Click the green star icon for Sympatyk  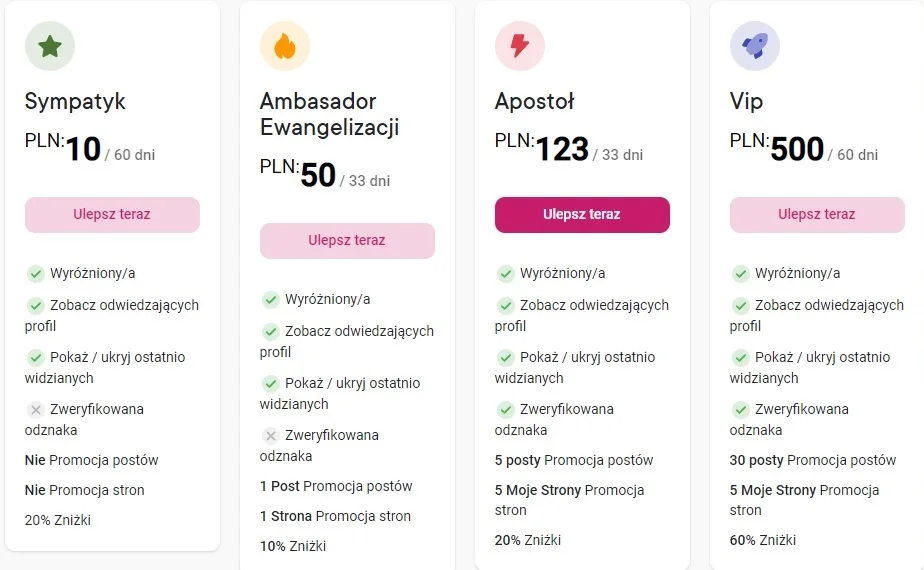(50, 46)
